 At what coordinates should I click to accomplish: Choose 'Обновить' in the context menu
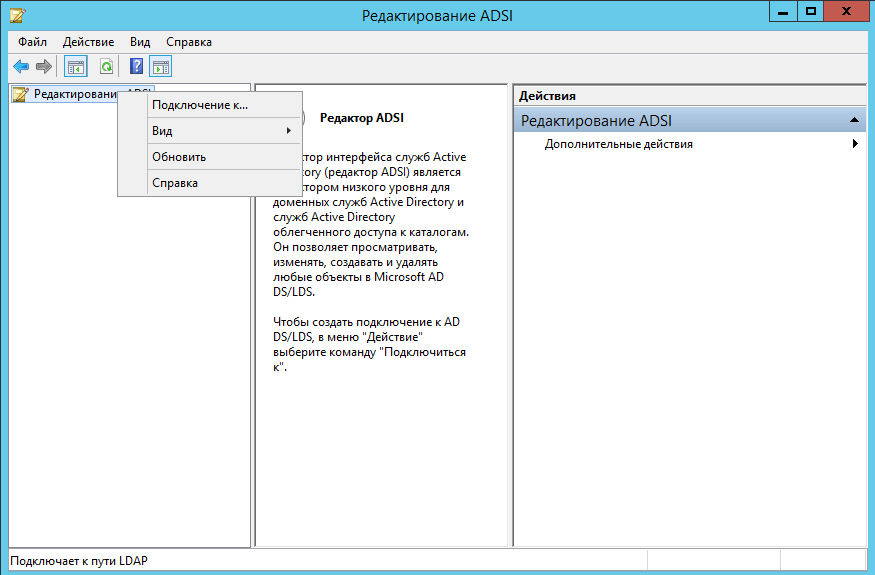[210, 157]
